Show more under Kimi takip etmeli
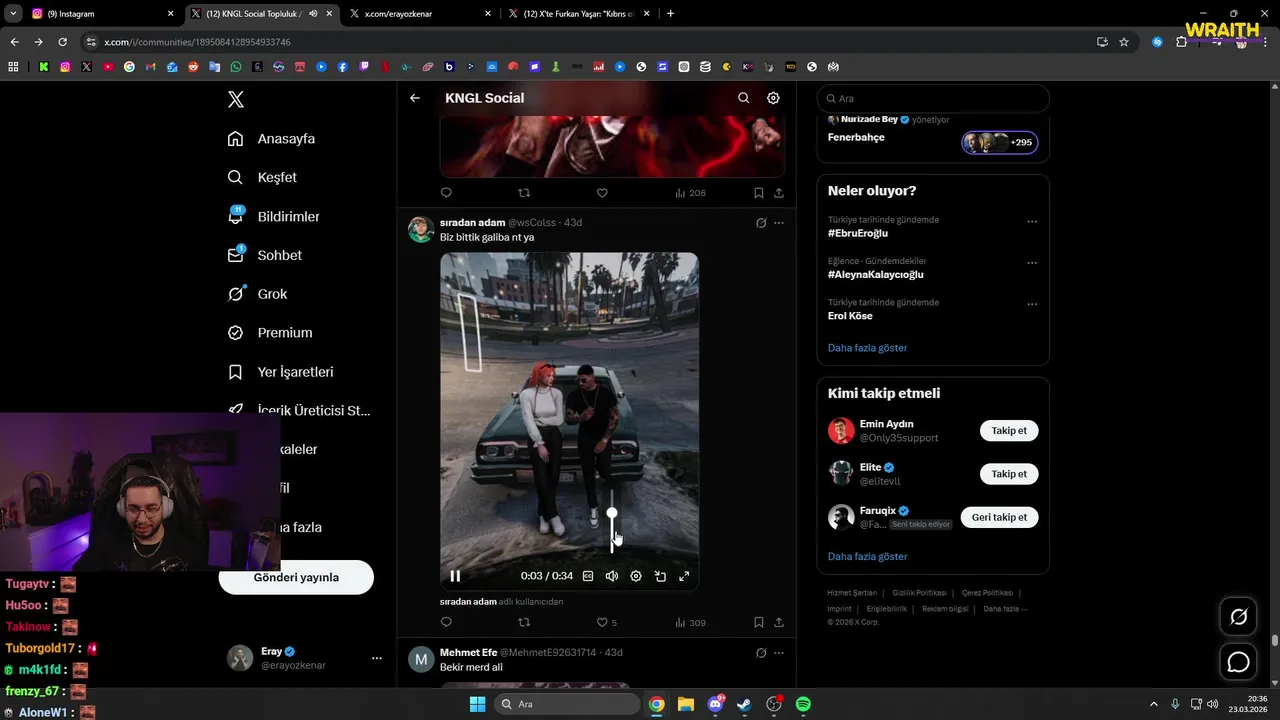The width and height of the screenshot is (1280, 720). pos(868,556)
